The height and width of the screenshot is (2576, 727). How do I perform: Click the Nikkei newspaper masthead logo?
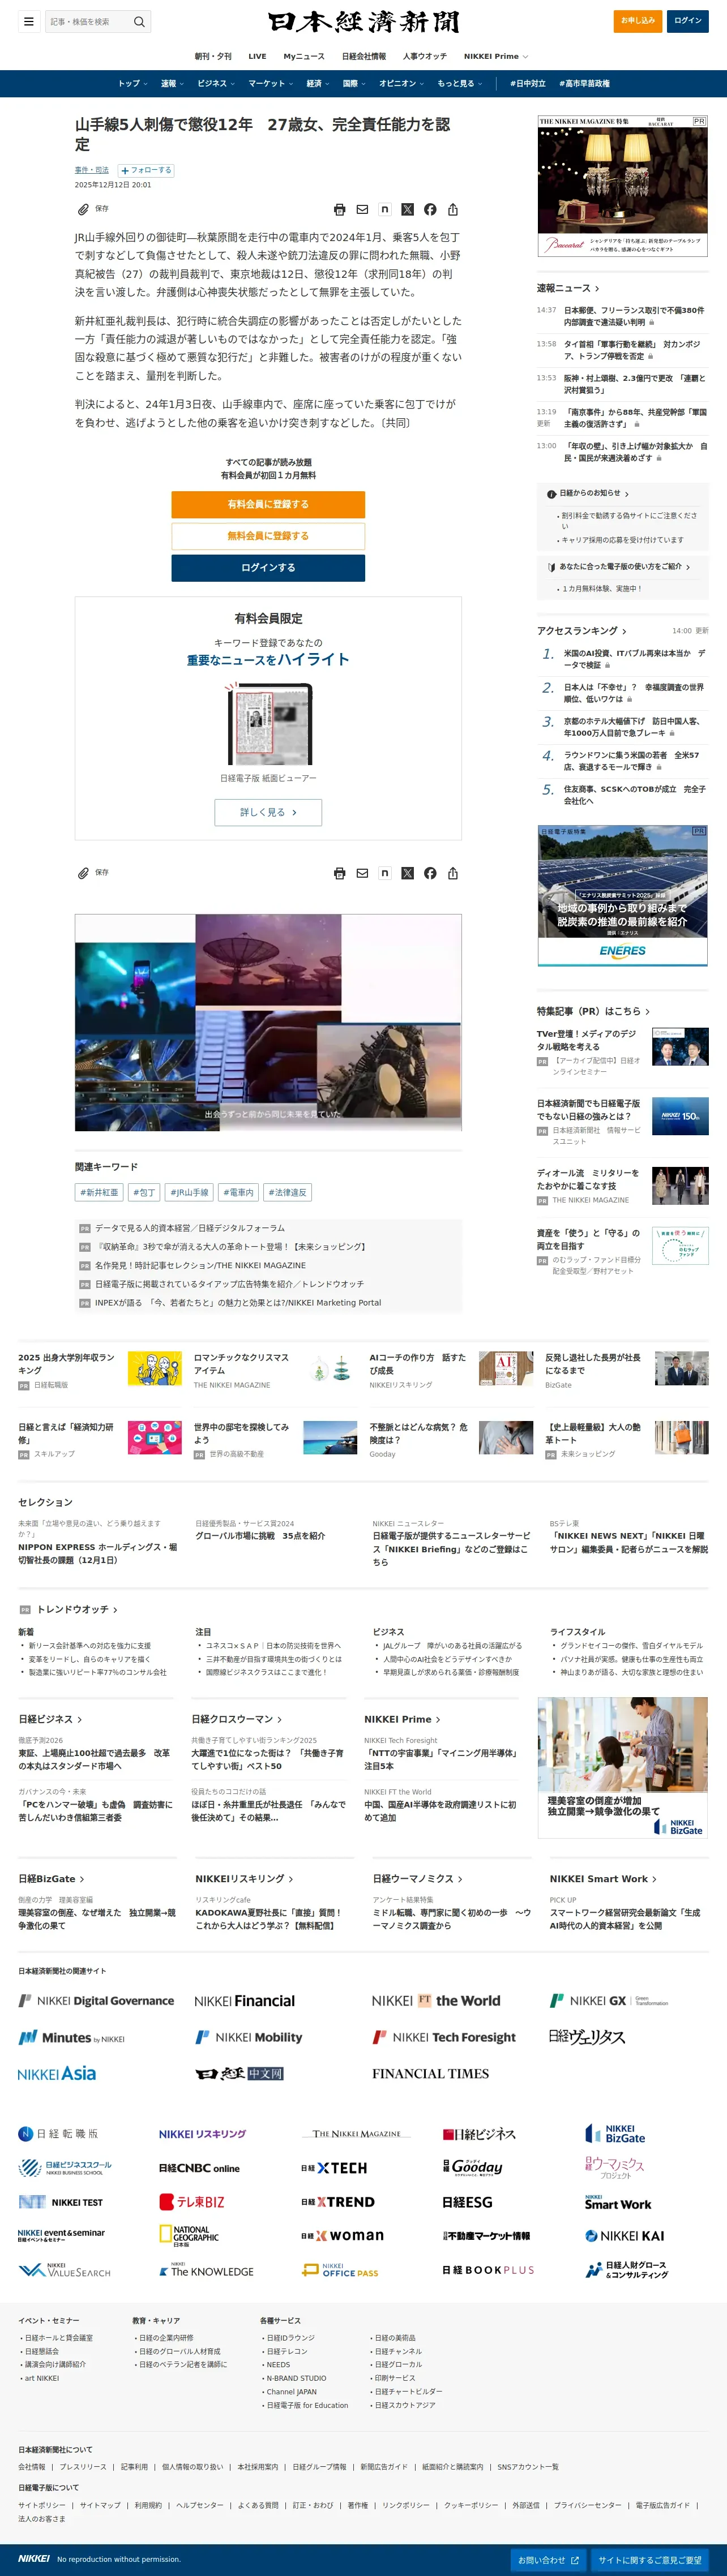click(x=363, y=21)
